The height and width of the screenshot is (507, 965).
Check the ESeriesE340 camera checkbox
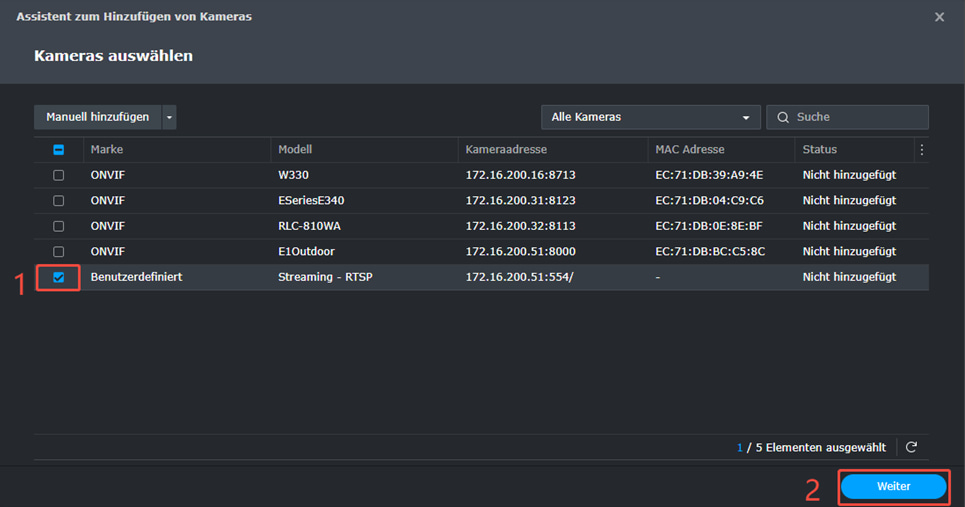coord(58,201)
